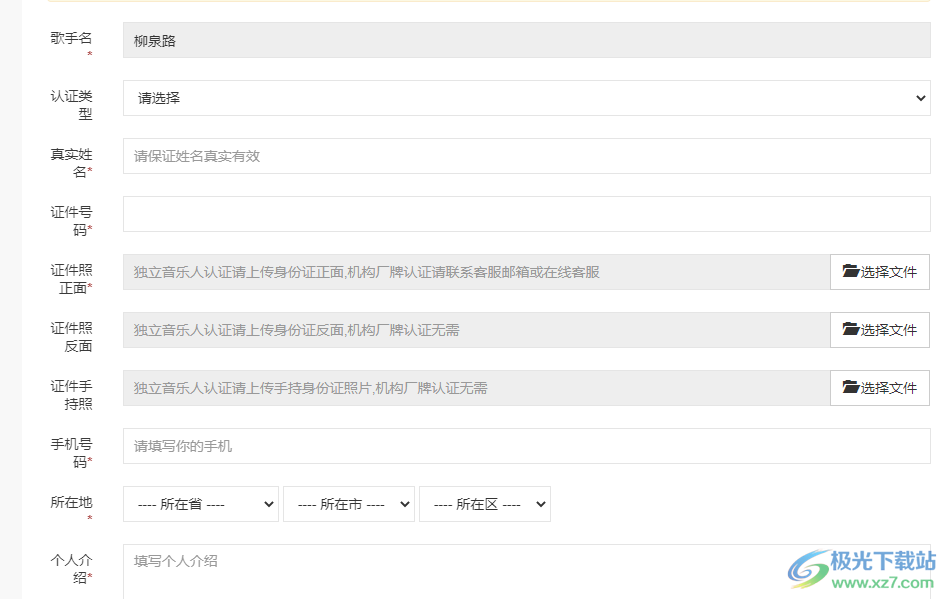Select the 手机号码 phone input field
Screen dimensions: 947x599
(x=526, y=446)
